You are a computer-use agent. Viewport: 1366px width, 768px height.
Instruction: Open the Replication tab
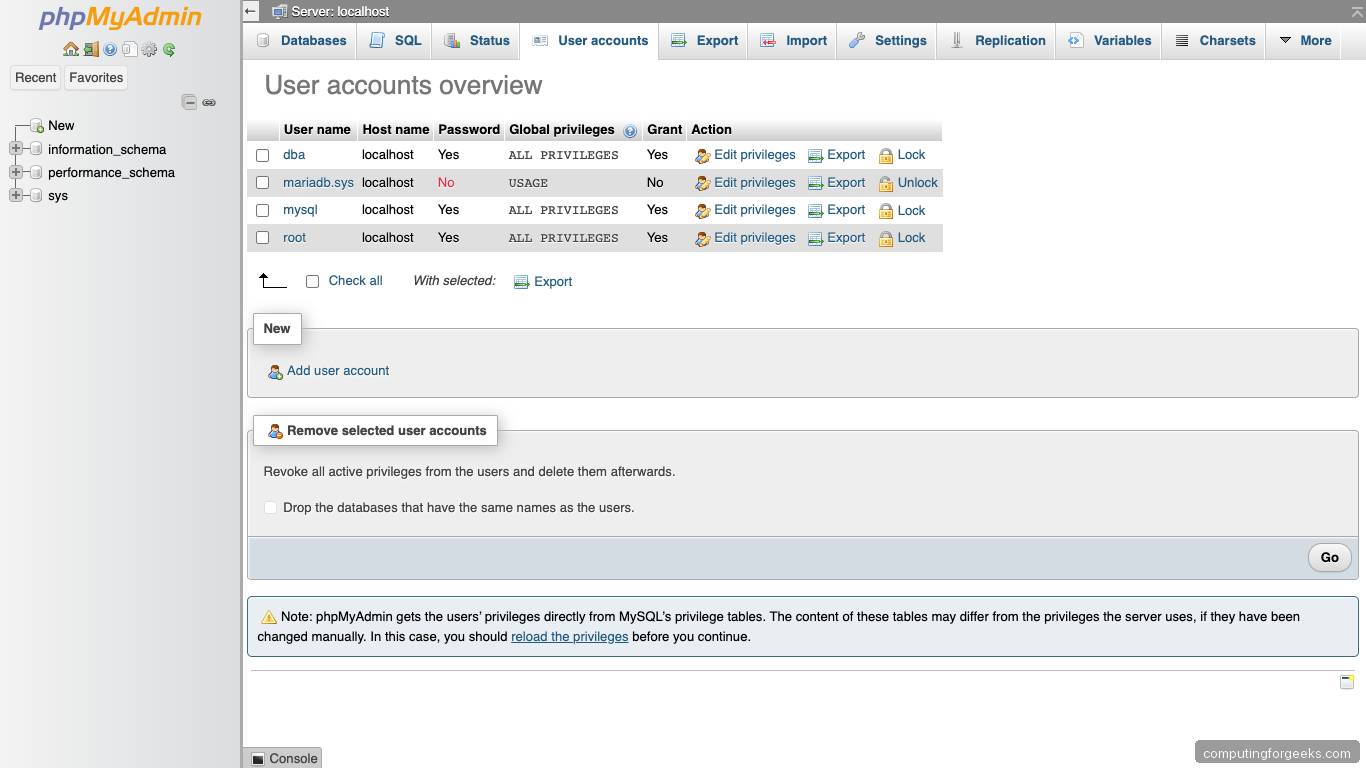pos(1009,40)
